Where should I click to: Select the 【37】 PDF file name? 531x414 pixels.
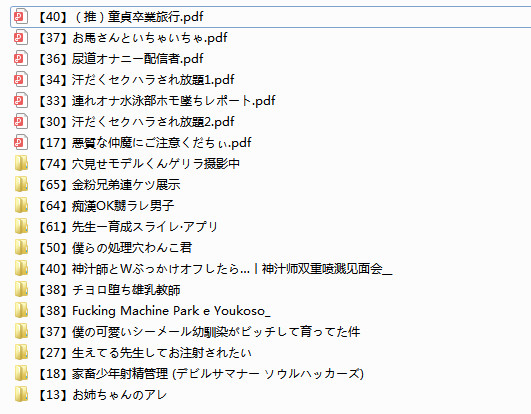[132, 38]
